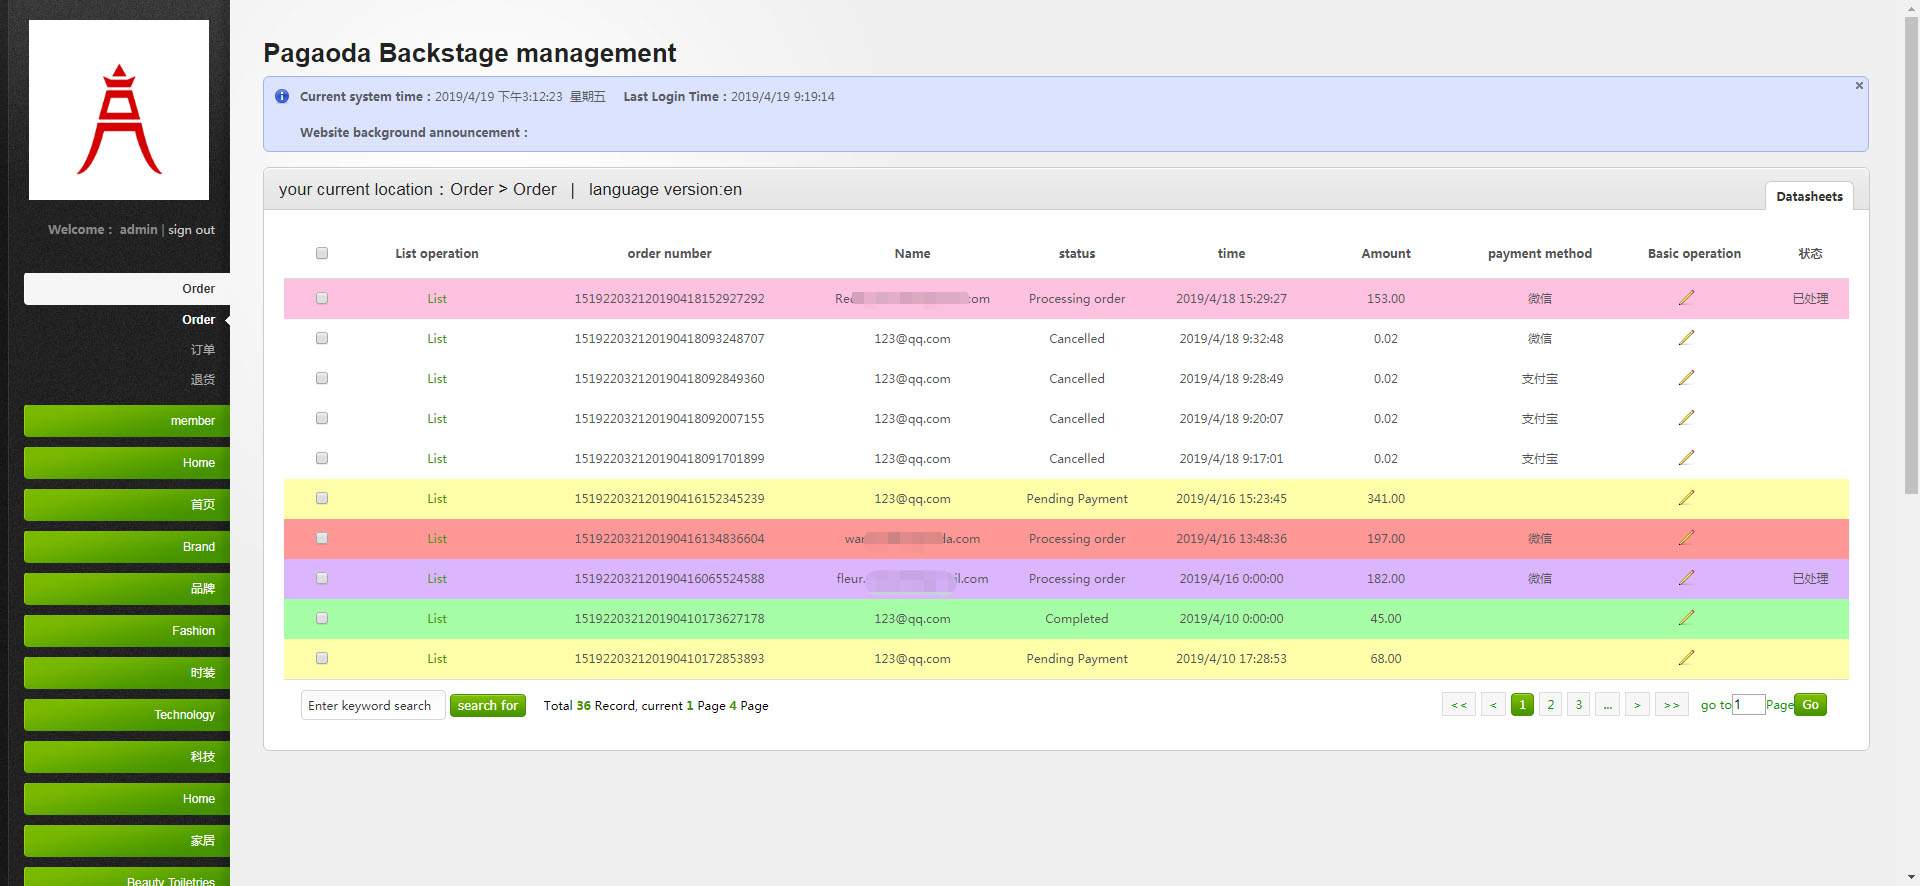Click the edit pencil for the 153.00 order
The width and height of the screenshot is (1920, 886).
[1686, 298]
